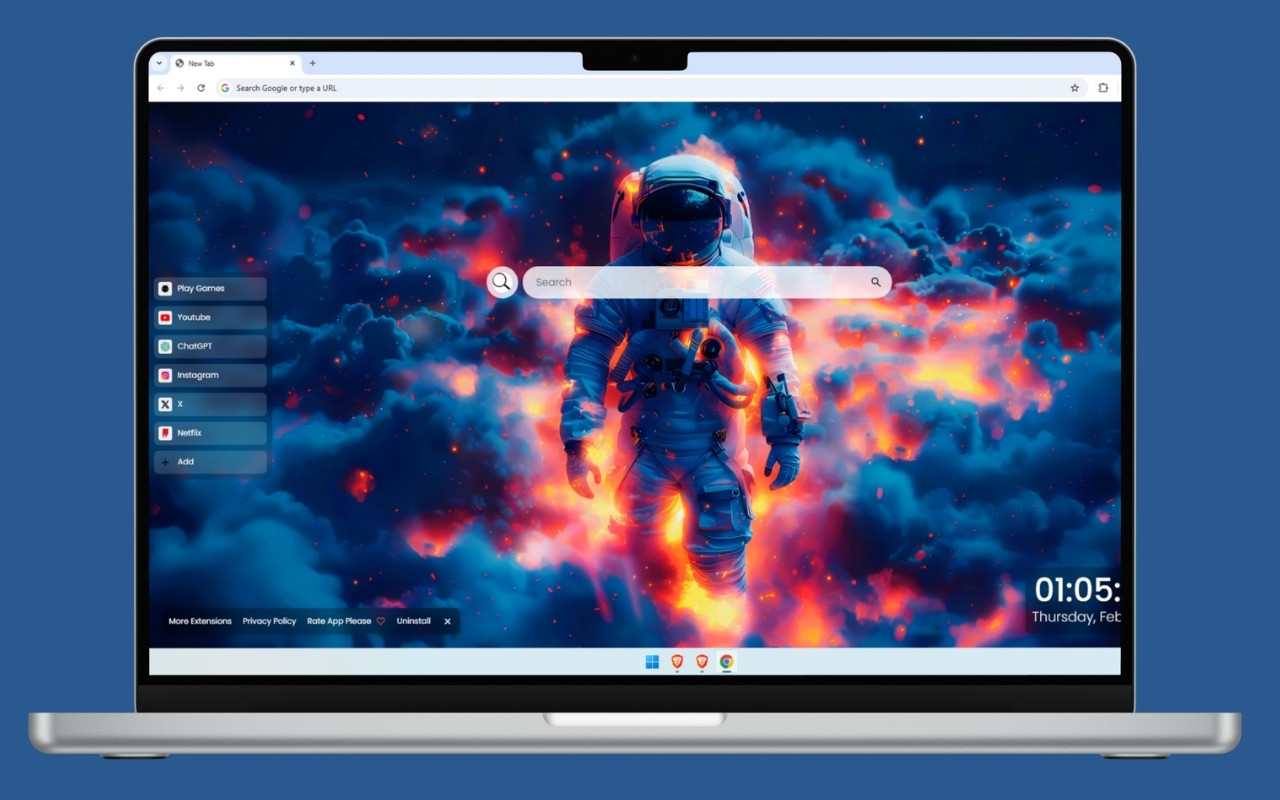Click the More Extensions link
This screenshot has width=1280, height=800.
(x=198, y=621)
